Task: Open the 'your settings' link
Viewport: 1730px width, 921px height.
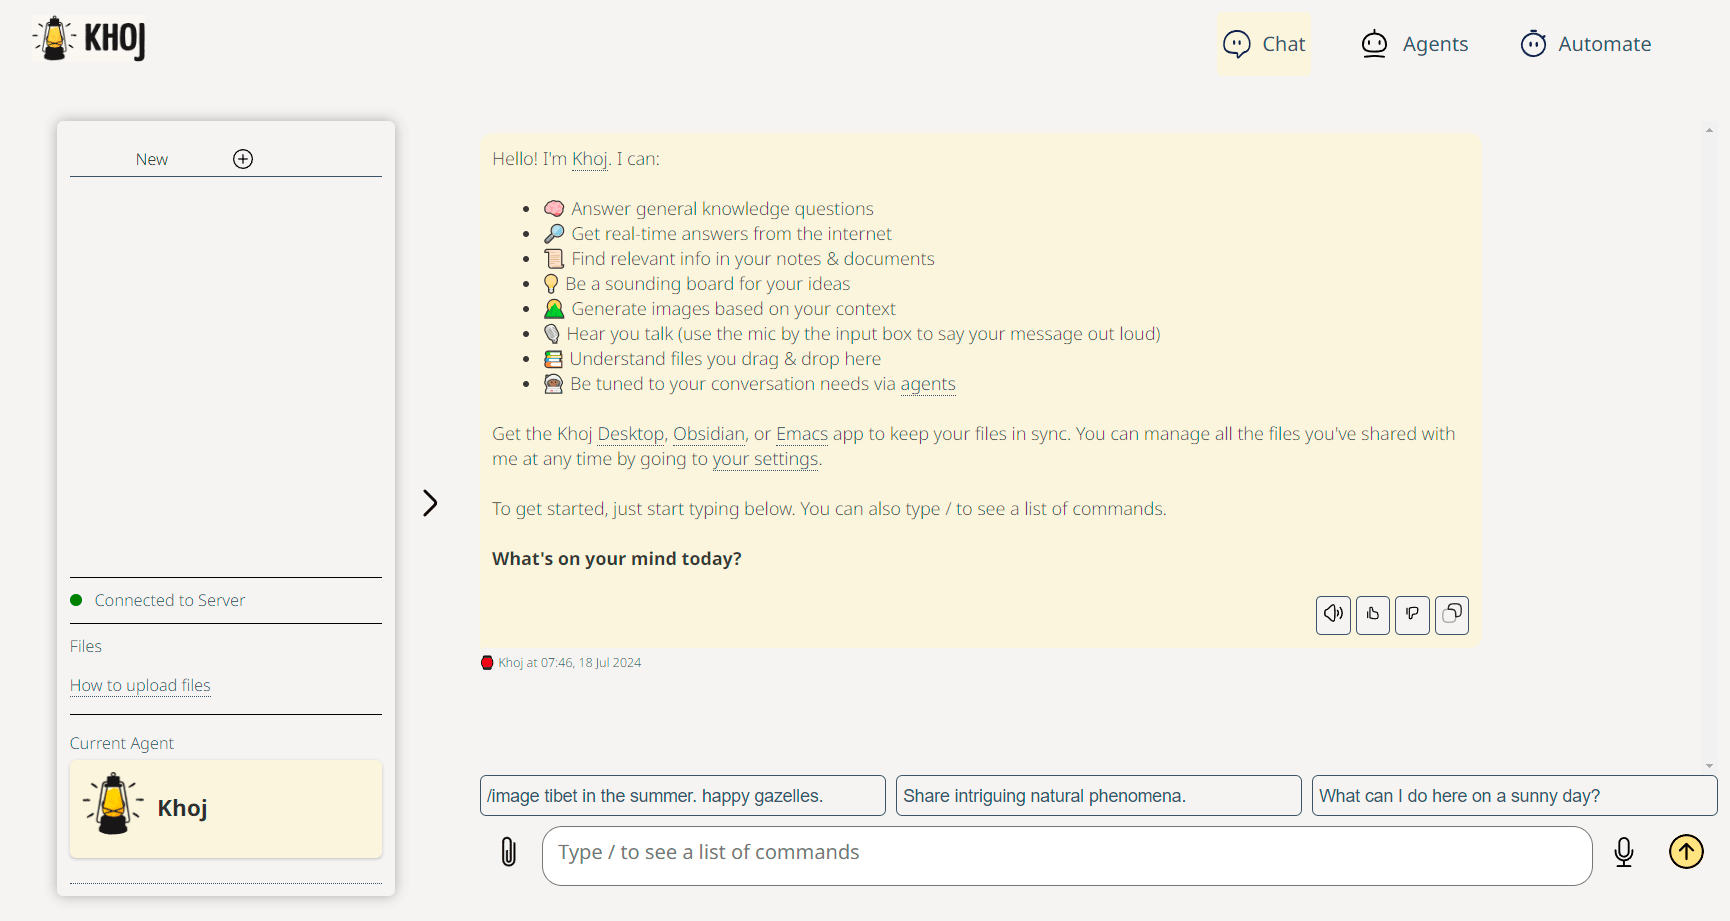Action: [x=765, y=459]
